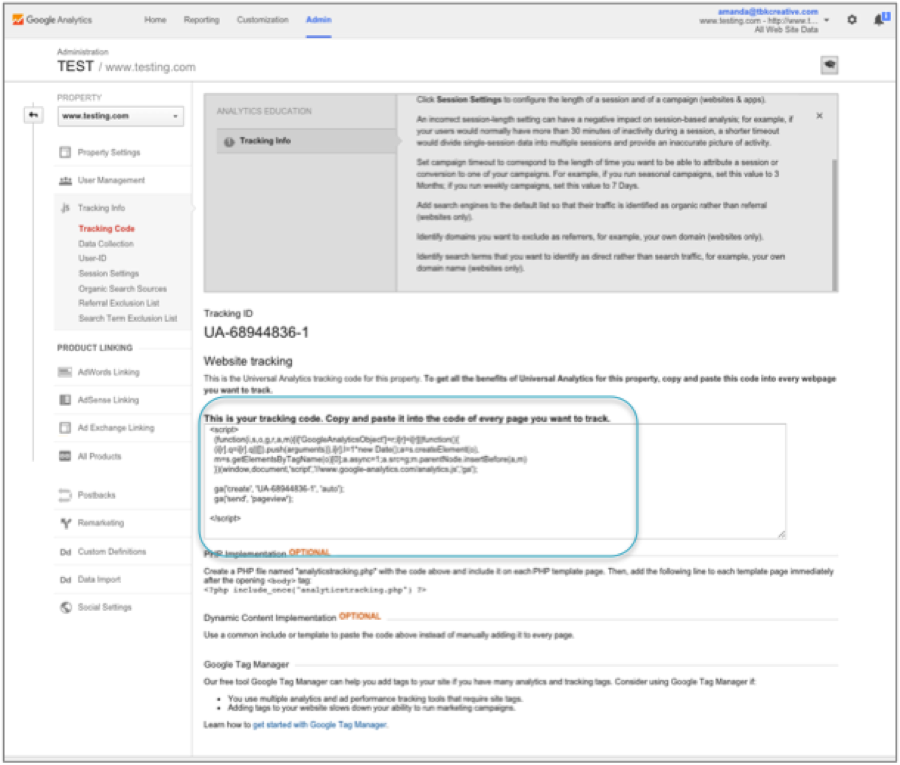
Task: Open Data Import
Action: point(99,579)
